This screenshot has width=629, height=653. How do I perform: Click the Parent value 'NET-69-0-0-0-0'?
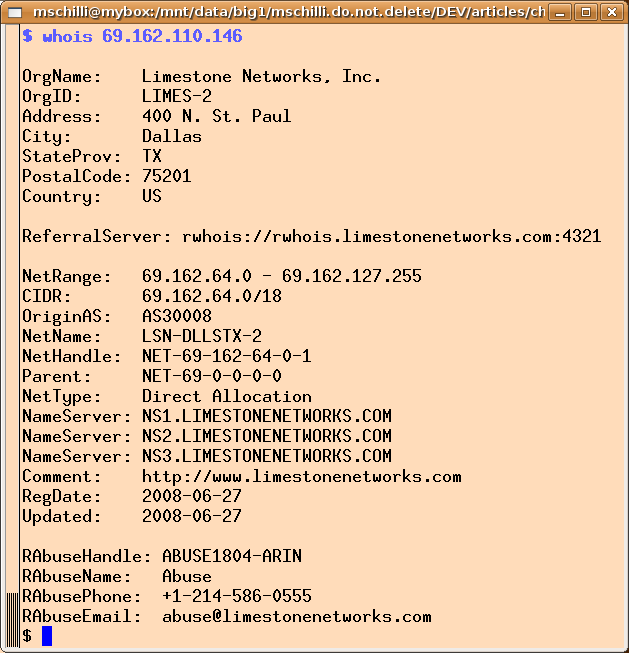coord(212,376)
